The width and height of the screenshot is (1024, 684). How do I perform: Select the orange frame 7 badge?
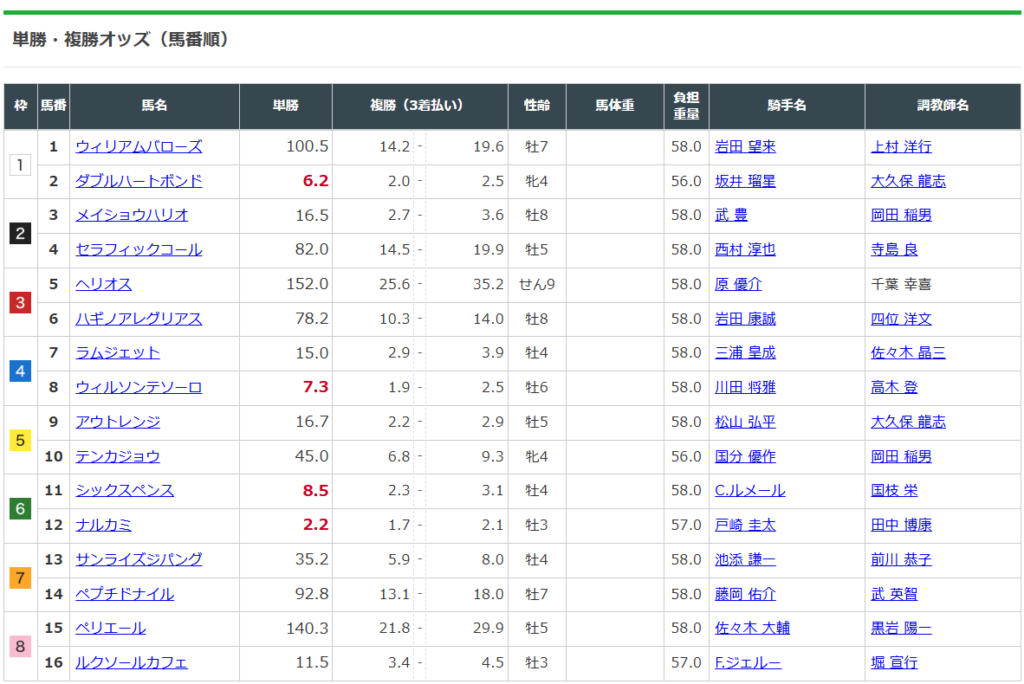[x=21, y=577]
